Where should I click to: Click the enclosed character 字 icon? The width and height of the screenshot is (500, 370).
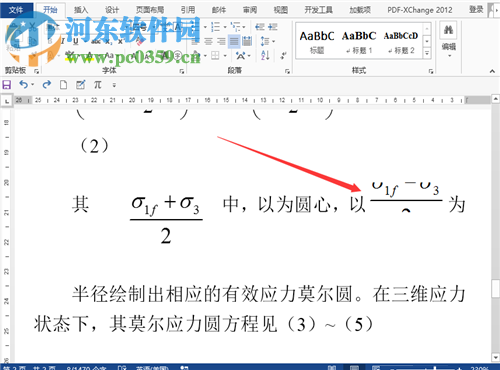178,55
